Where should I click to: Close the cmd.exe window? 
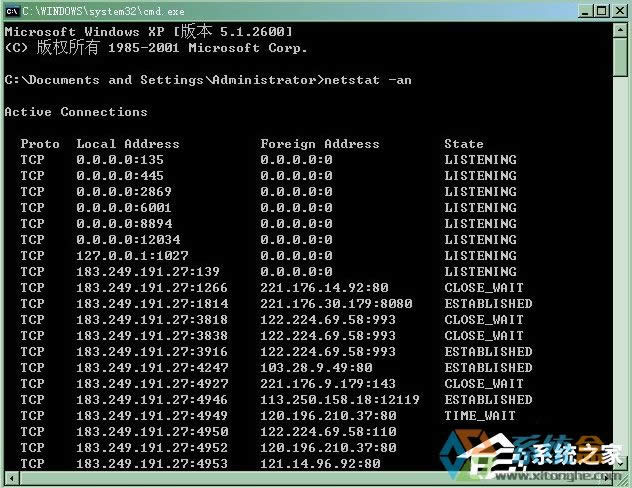pyautogui.click(x=620, y=11)
